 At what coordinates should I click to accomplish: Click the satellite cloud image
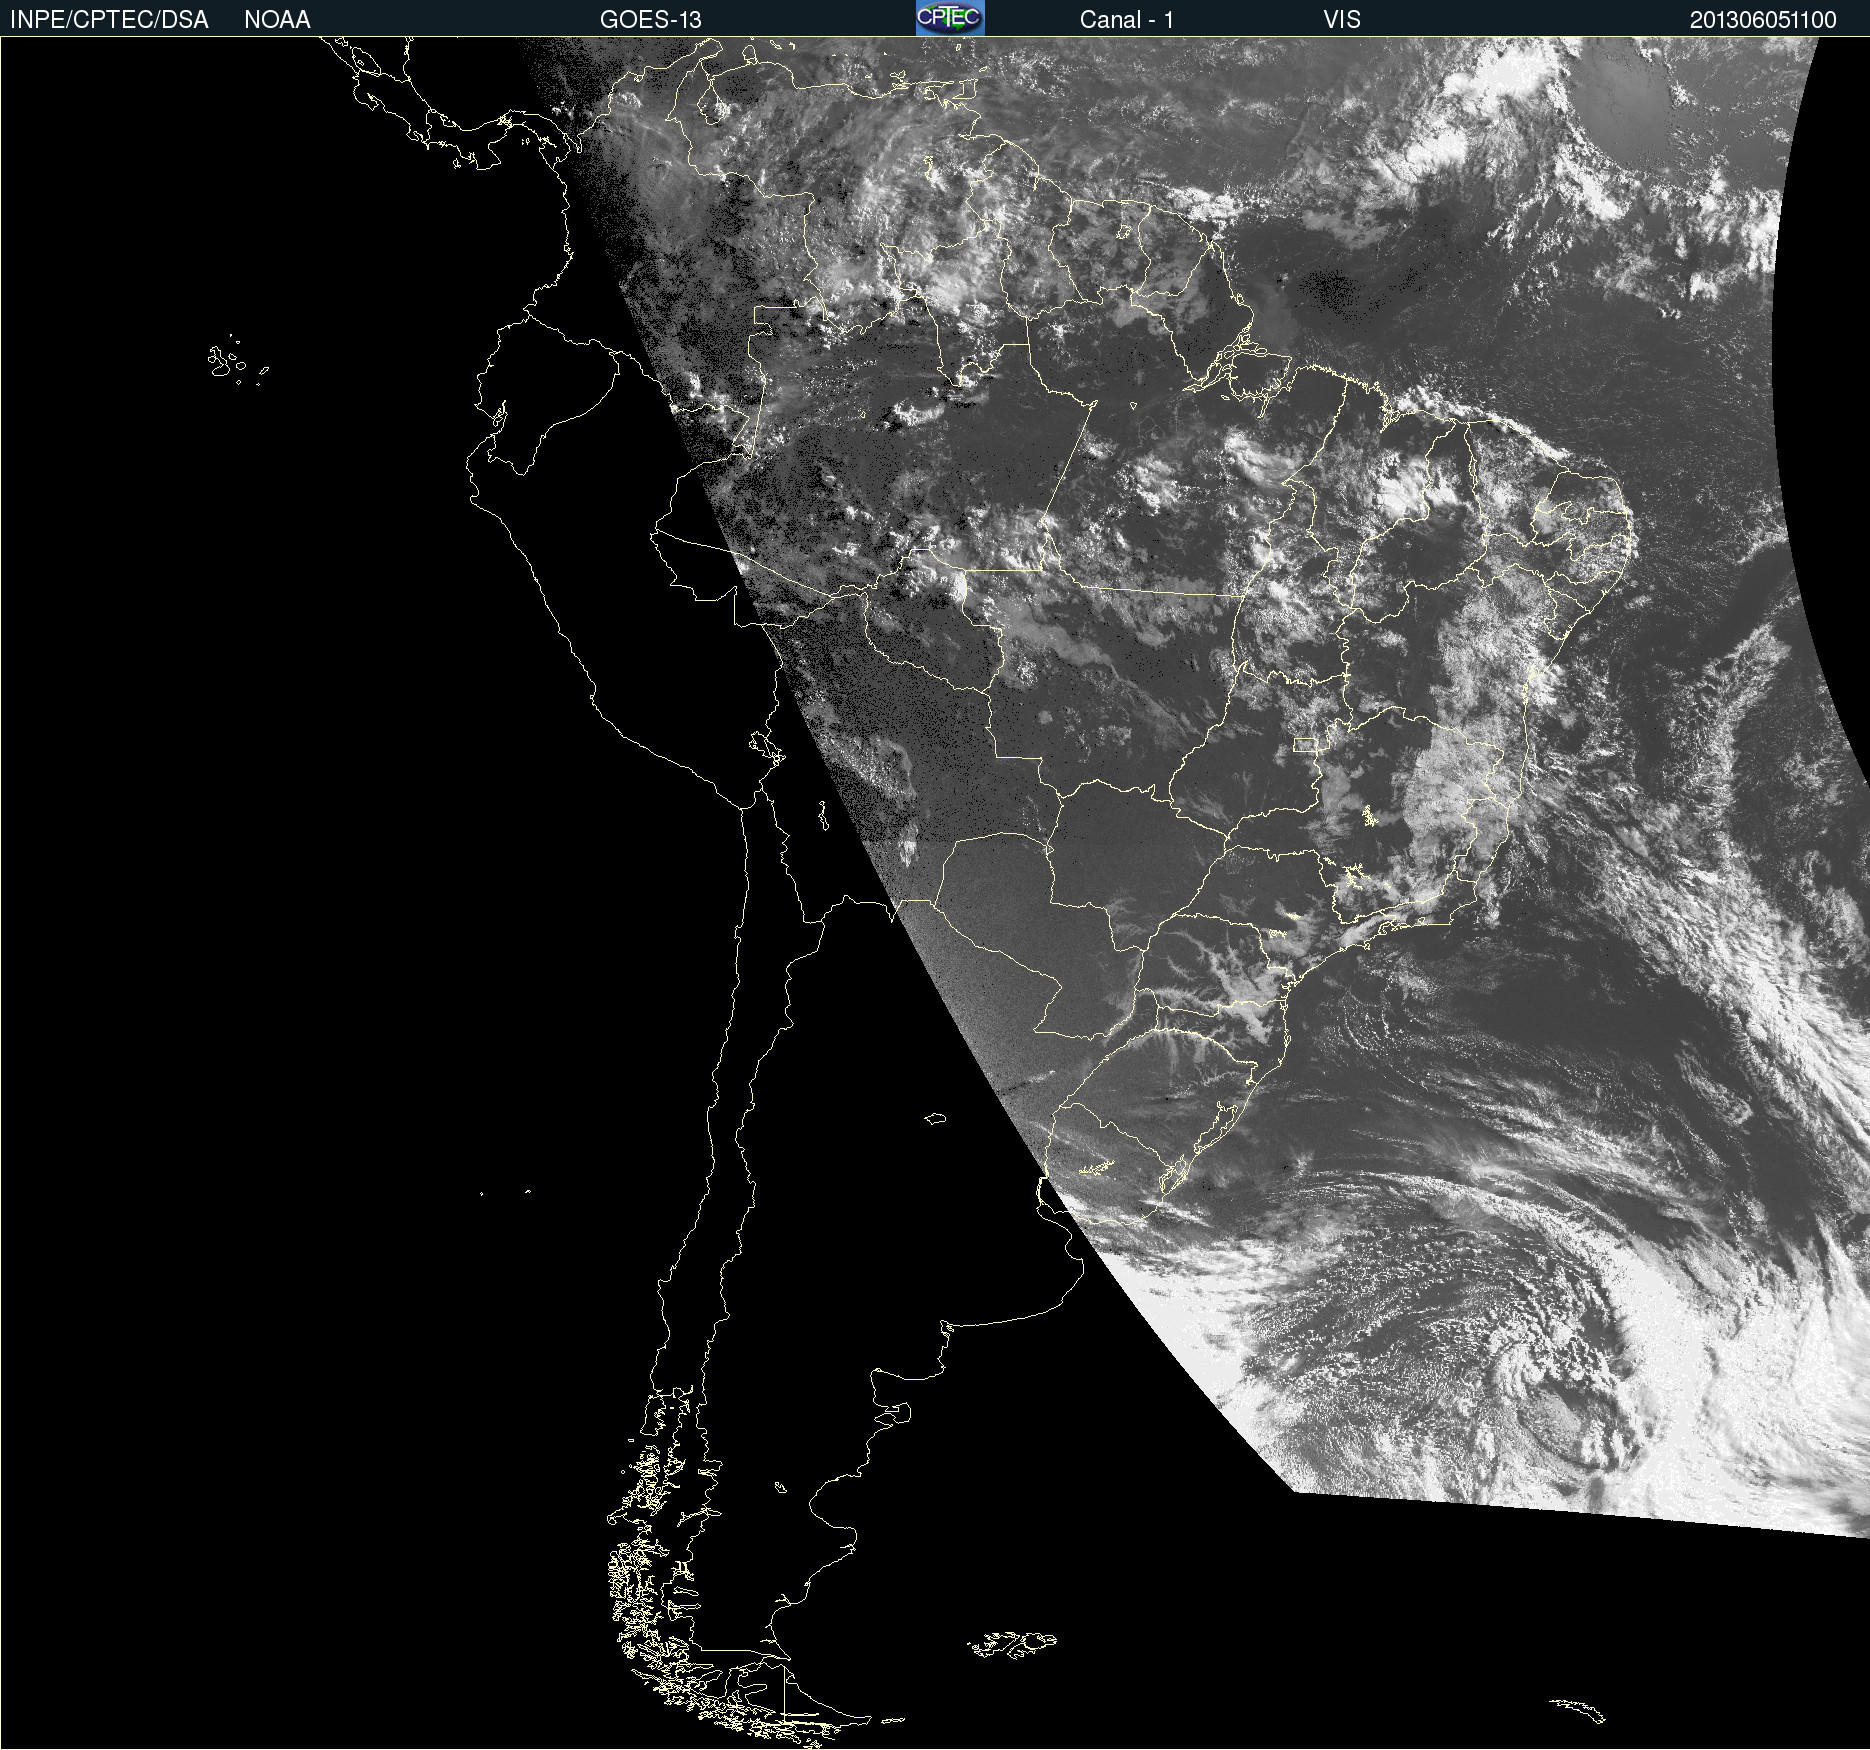pos(935,893)
